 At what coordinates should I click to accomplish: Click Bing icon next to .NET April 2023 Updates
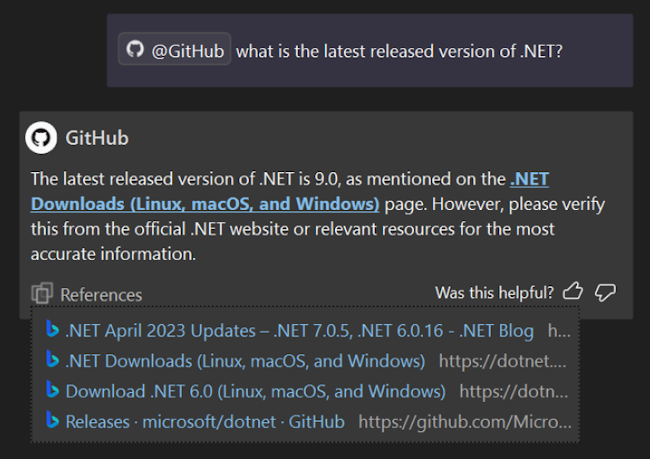[51, 330]
